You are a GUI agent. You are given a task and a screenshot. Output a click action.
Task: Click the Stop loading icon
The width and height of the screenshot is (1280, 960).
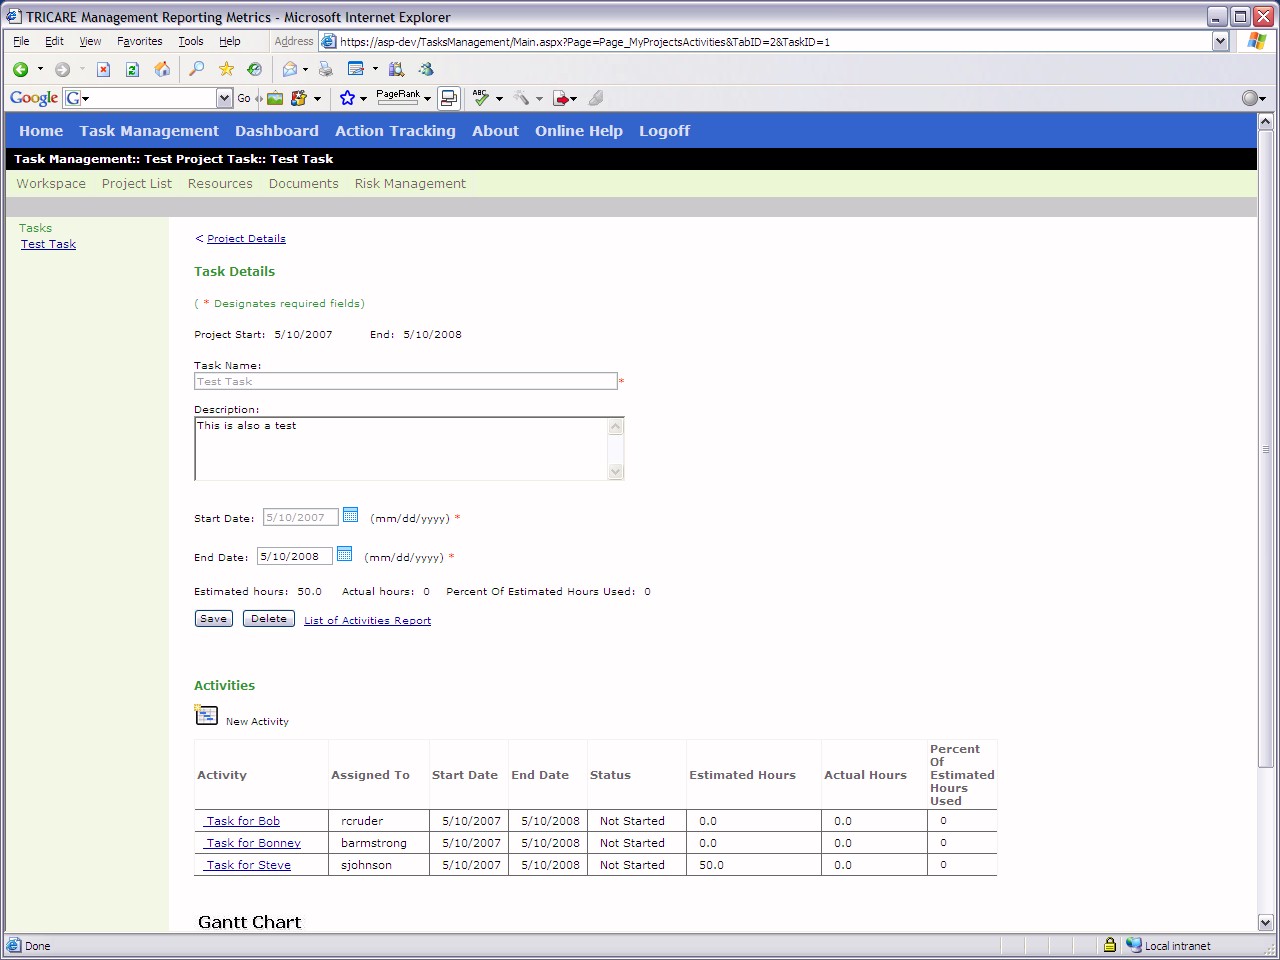coord(103,69)
